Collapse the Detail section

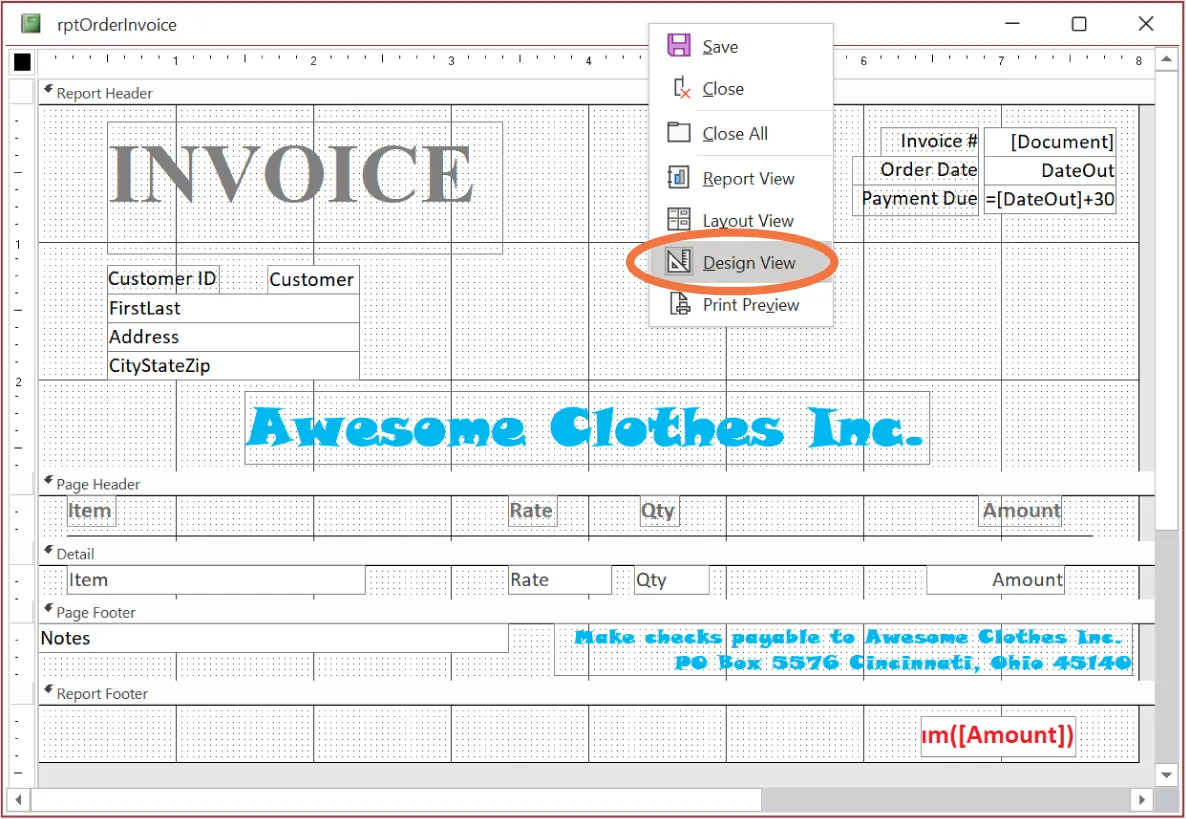pos(47,553)
